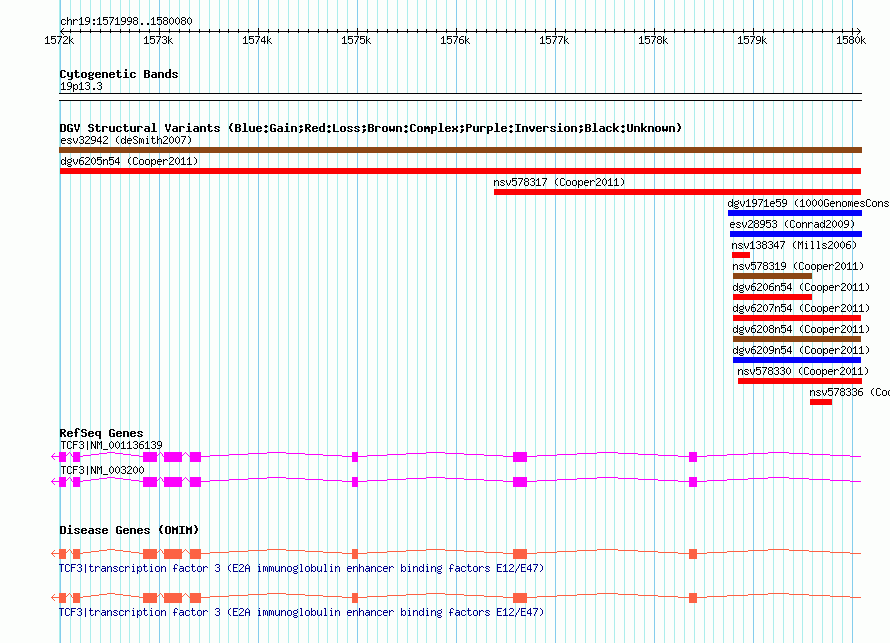Click the 19p13.3 band label
This screenshot has height=643, width=890.
pos(81,86)
